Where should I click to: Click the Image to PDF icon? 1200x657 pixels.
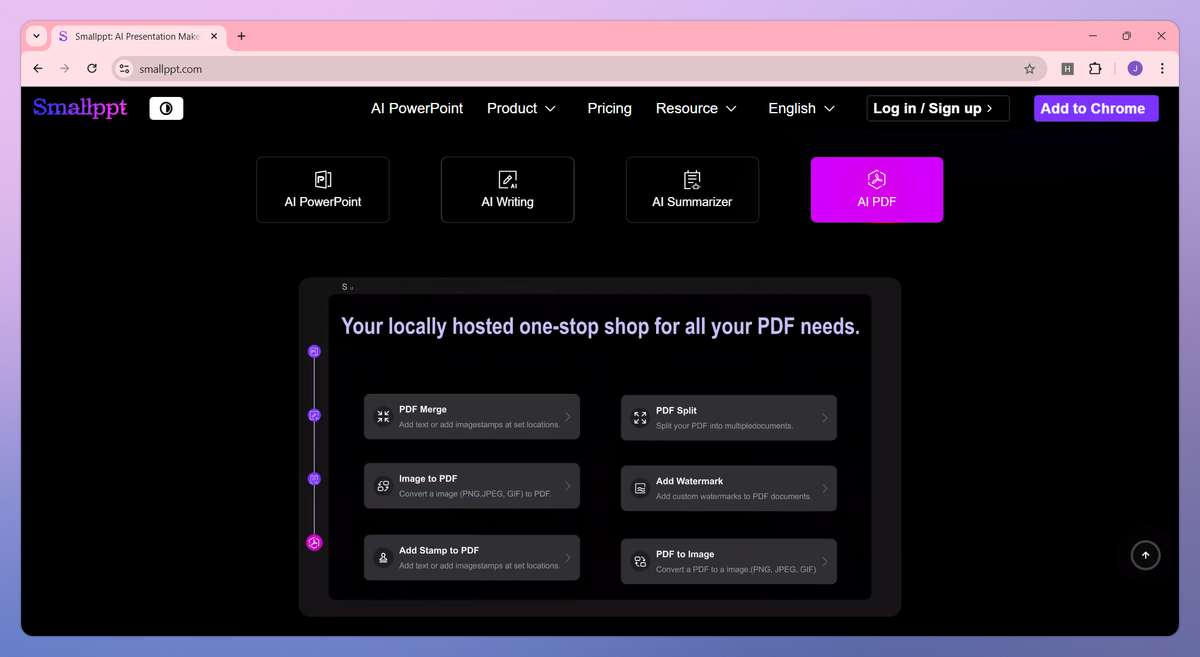383,486
